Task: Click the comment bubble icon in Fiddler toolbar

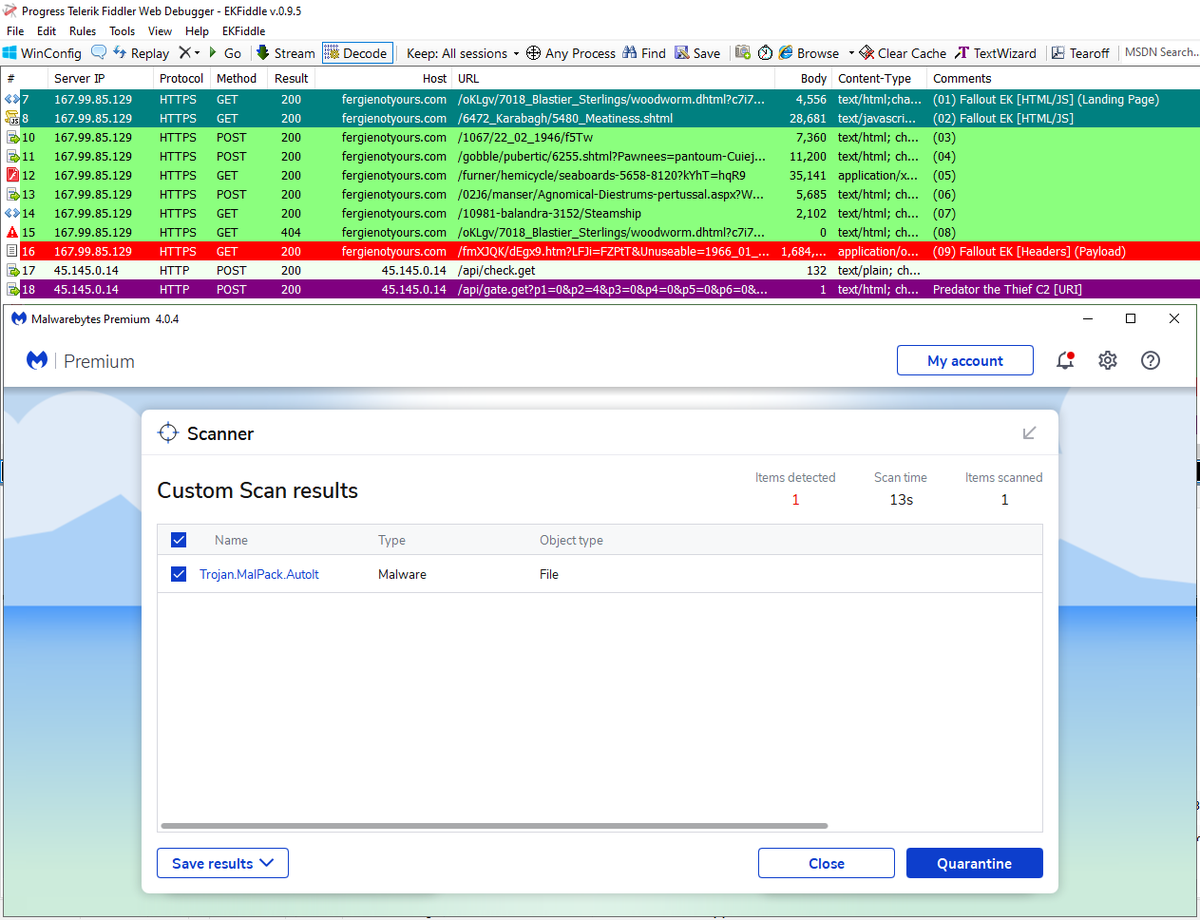Action: [98, 53]
